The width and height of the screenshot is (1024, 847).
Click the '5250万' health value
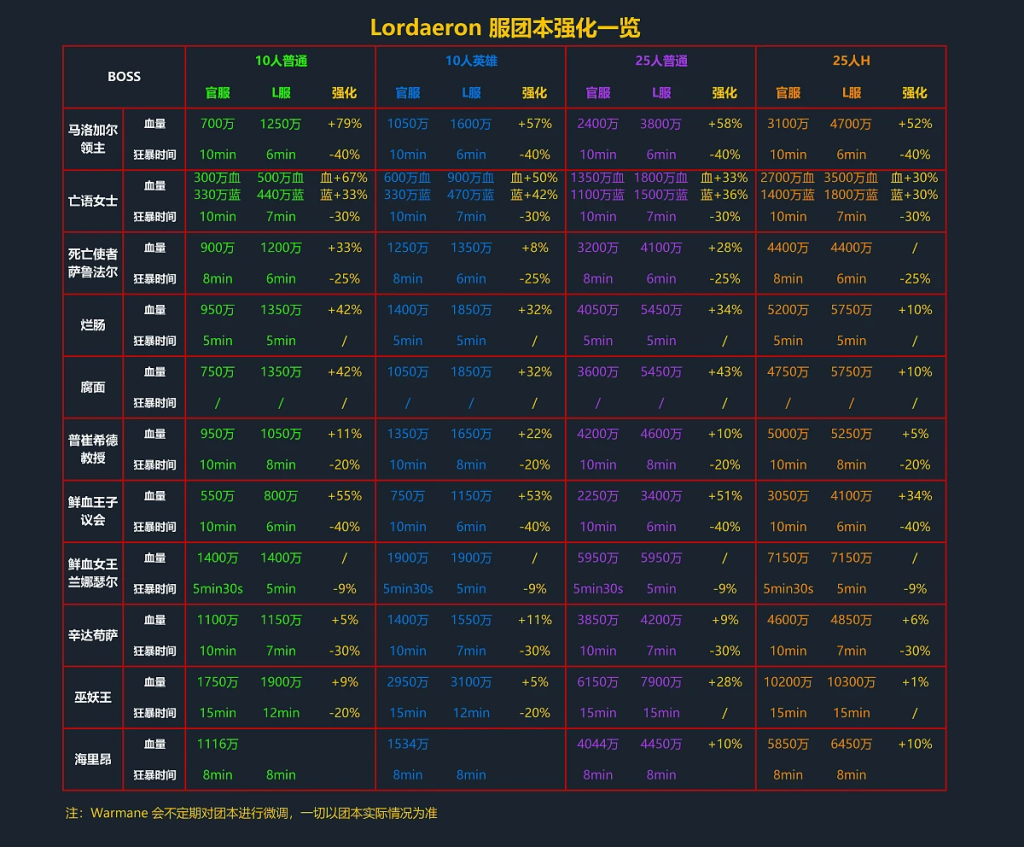pyautogui.click(x=851, y=434)
